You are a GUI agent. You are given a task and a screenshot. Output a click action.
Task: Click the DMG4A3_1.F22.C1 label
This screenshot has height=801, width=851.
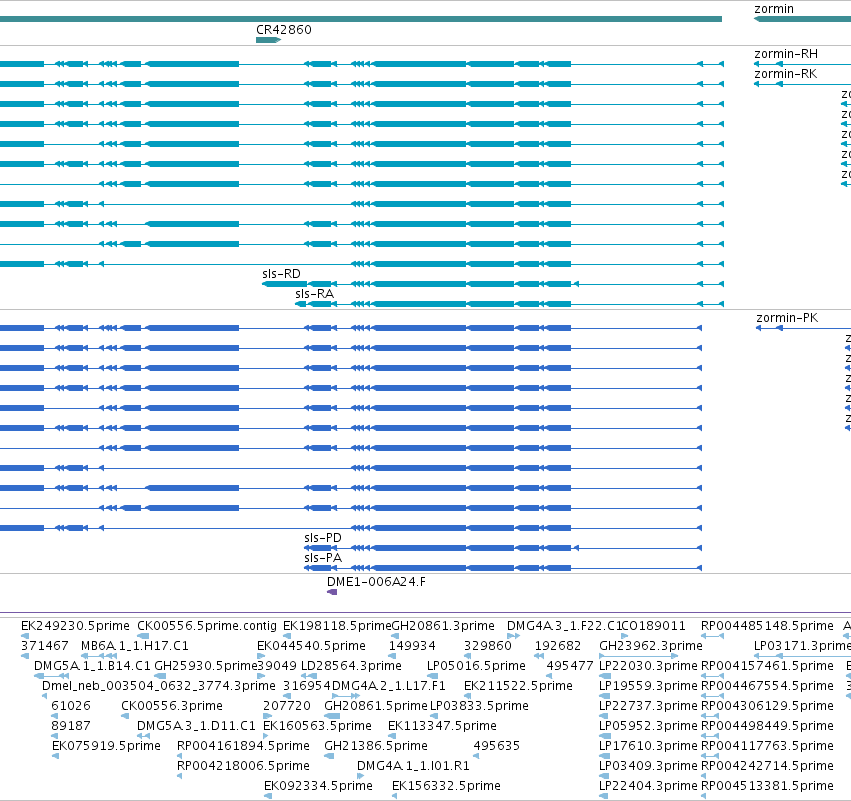click(x=564, y=626)
